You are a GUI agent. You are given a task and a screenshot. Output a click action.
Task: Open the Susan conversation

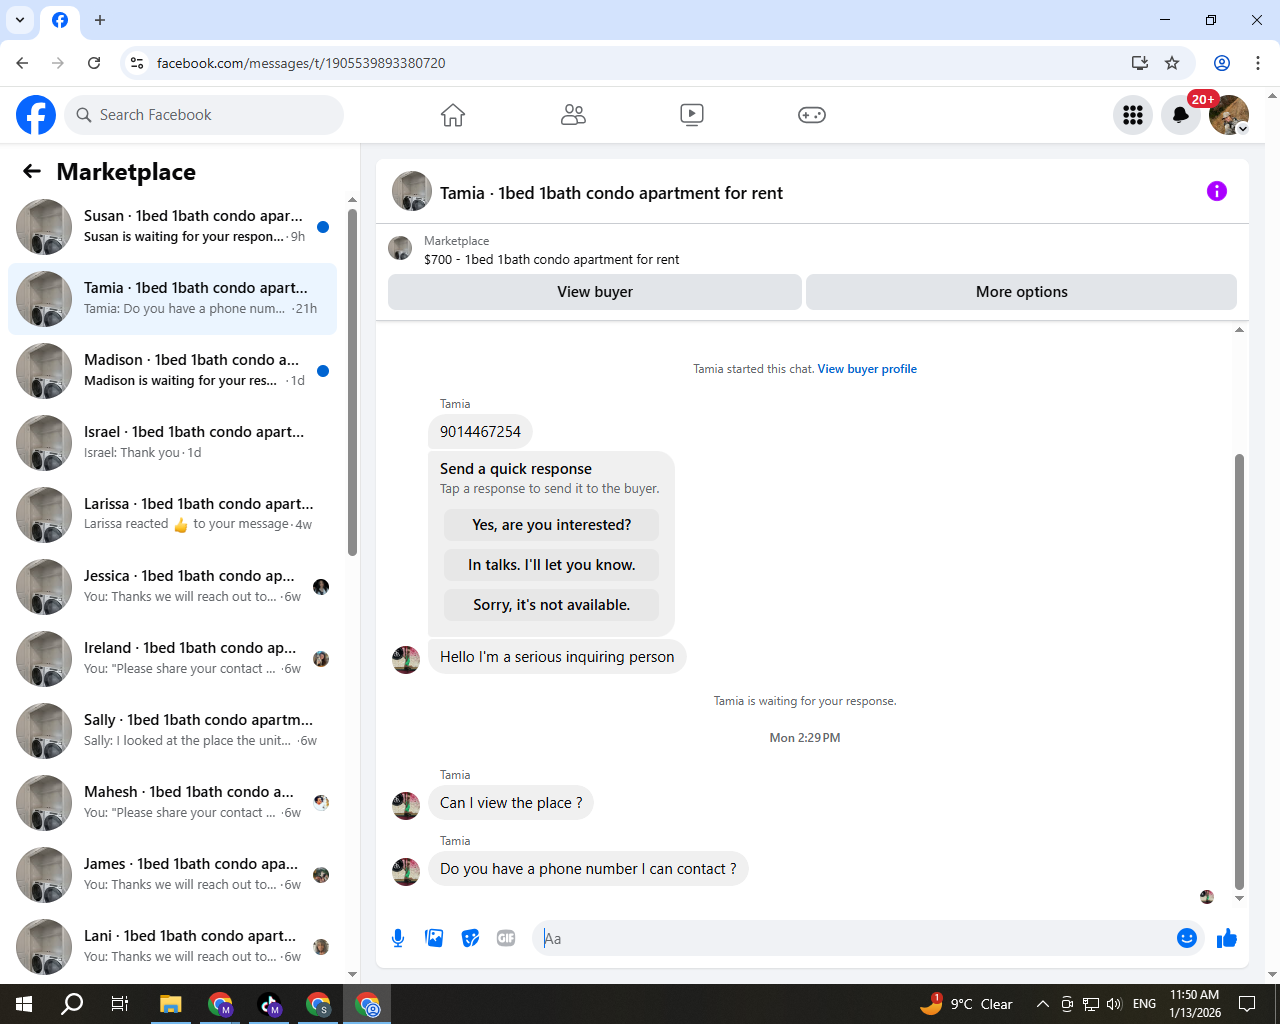pyautogui.click(x=172, y=227)
